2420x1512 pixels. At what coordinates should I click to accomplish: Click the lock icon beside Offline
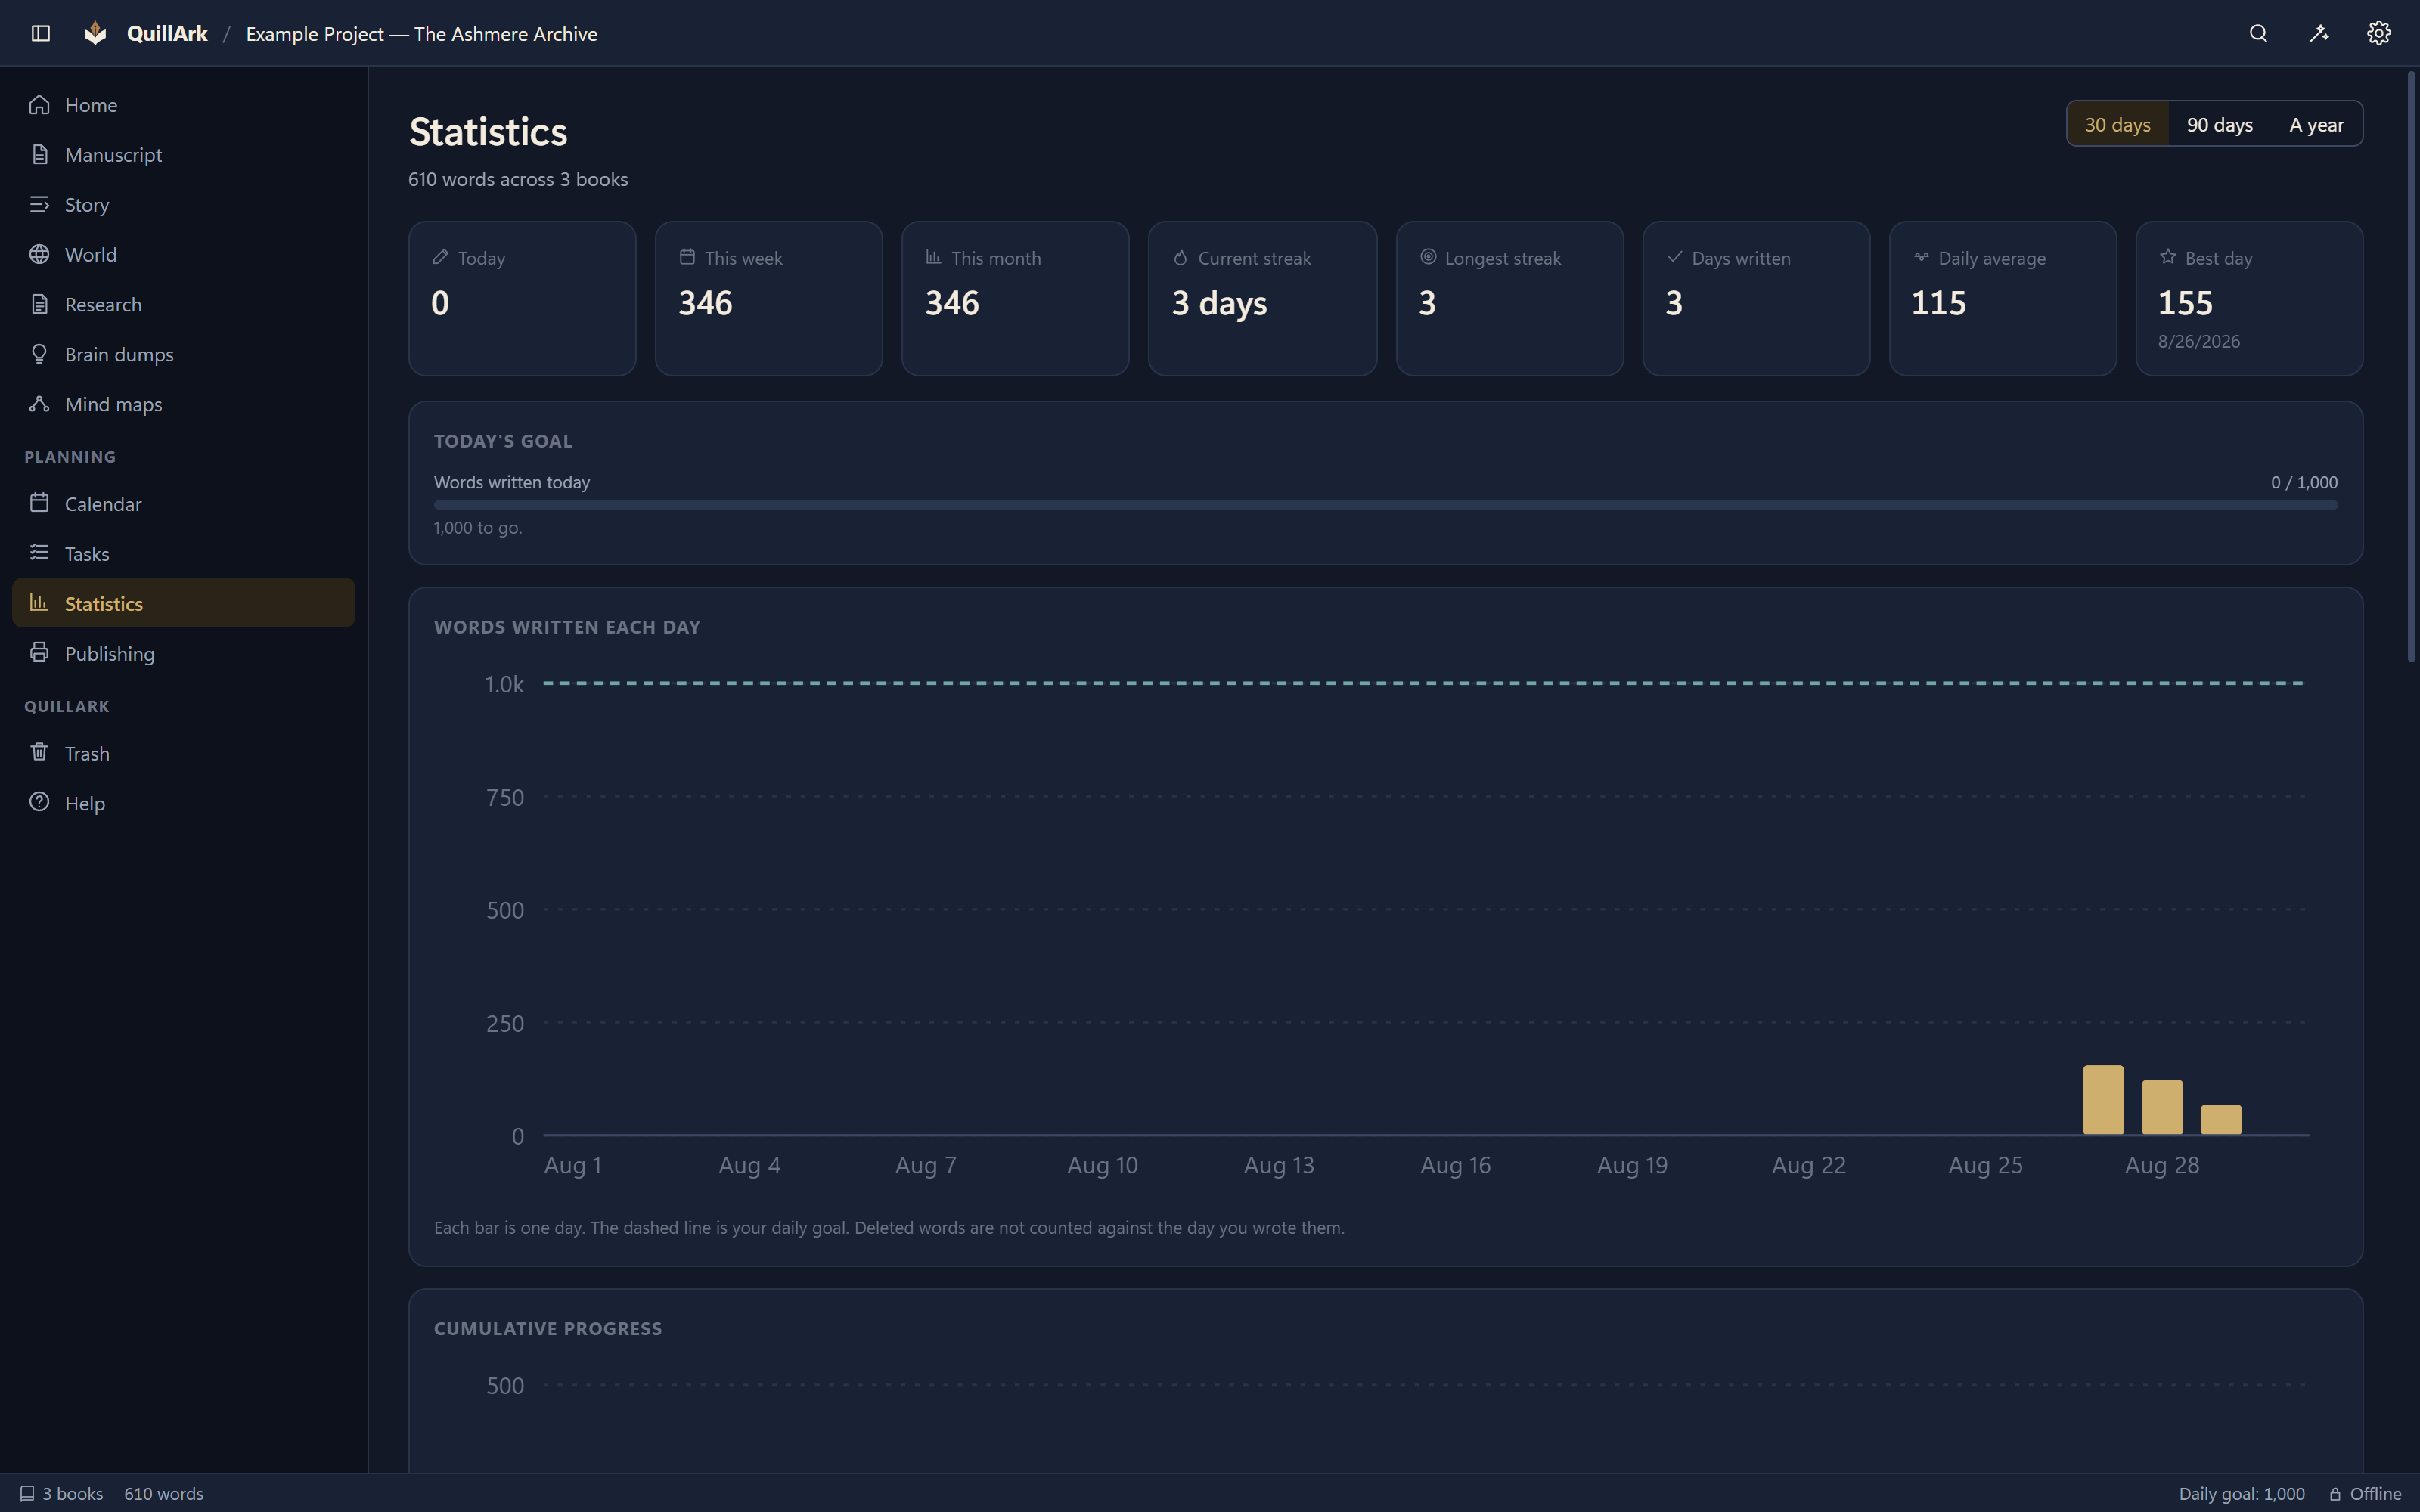tap(2335, 1494)
